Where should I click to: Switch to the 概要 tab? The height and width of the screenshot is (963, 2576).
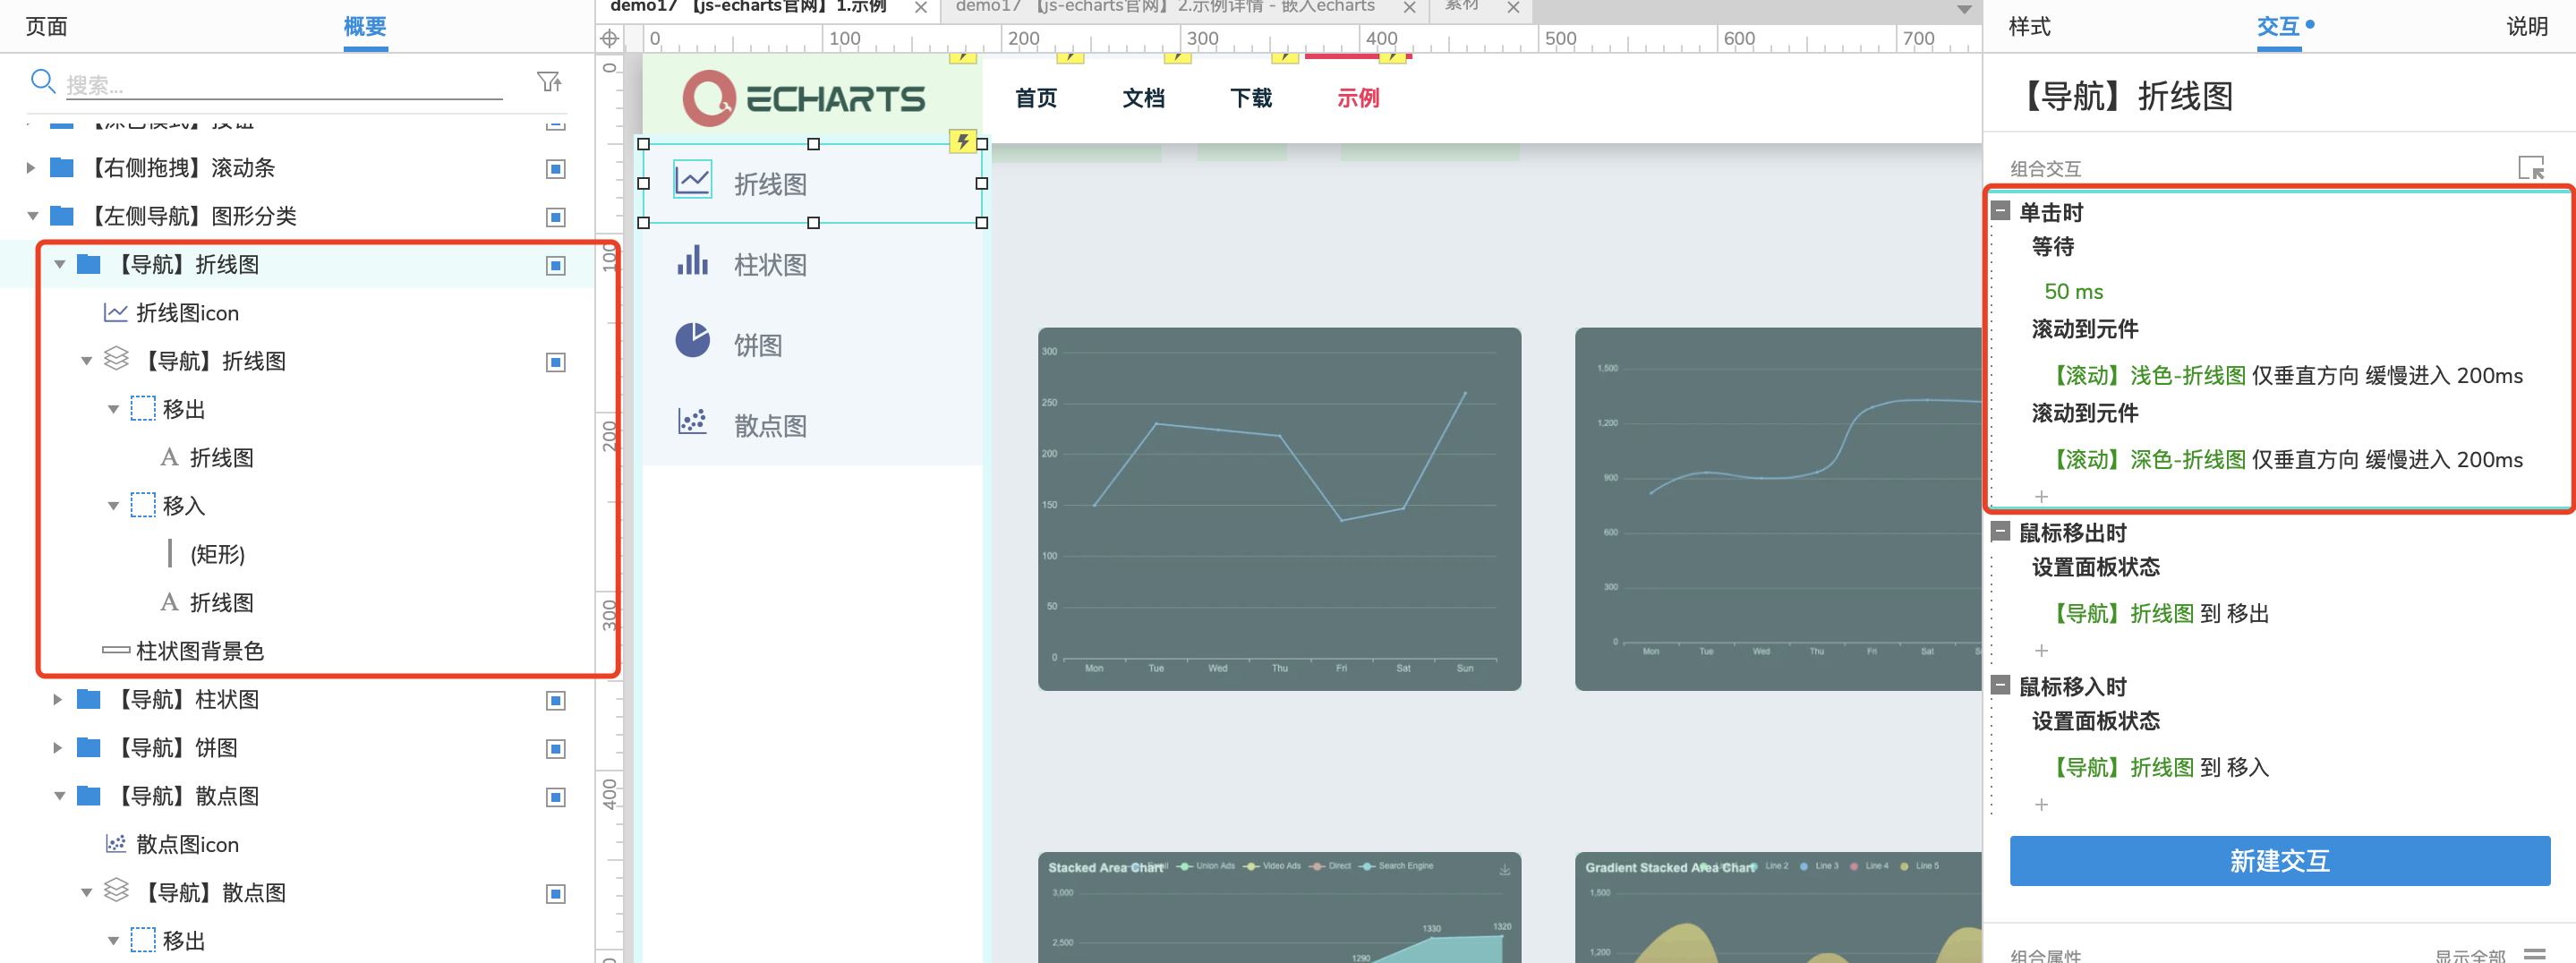(365, 26)
